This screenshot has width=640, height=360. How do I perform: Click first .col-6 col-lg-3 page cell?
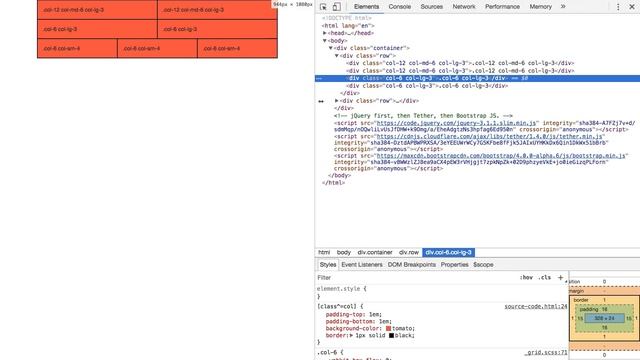[97, 29]
